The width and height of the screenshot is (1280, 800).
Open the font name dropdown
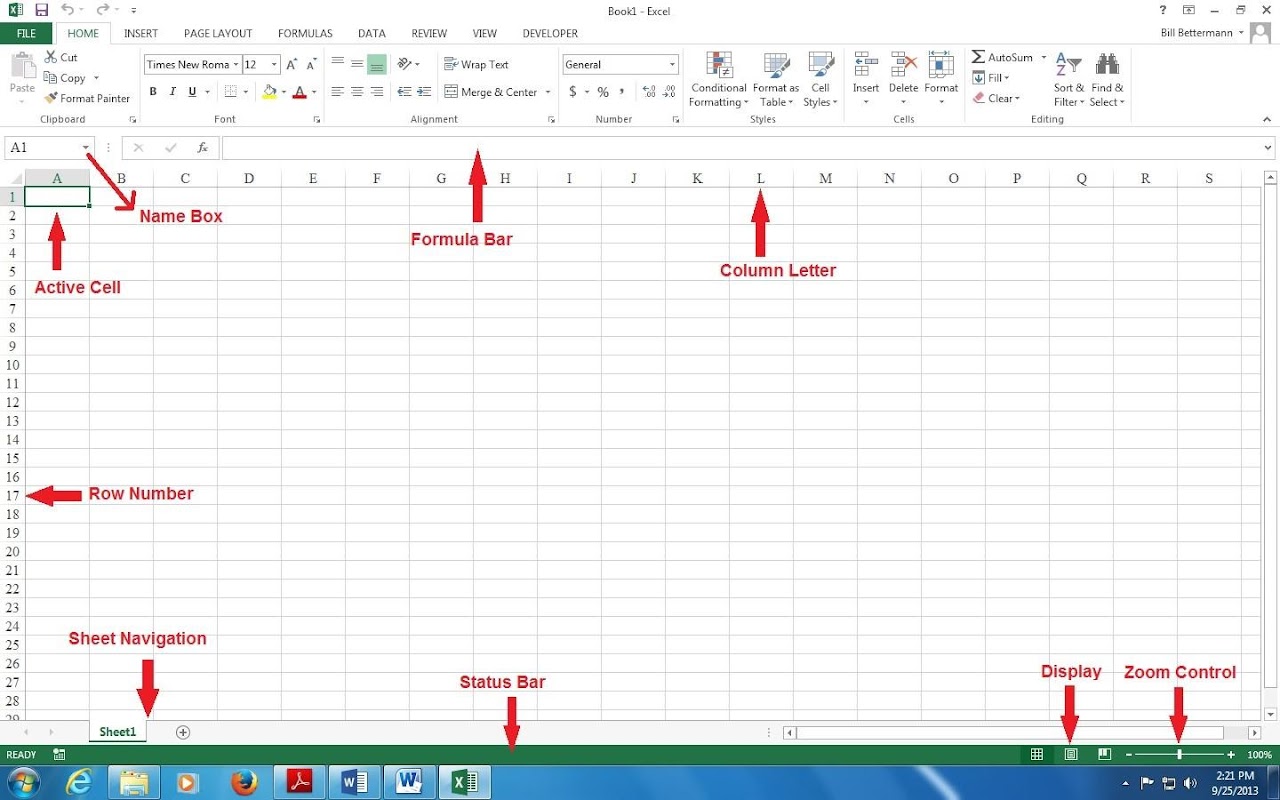tap(236, 65)
